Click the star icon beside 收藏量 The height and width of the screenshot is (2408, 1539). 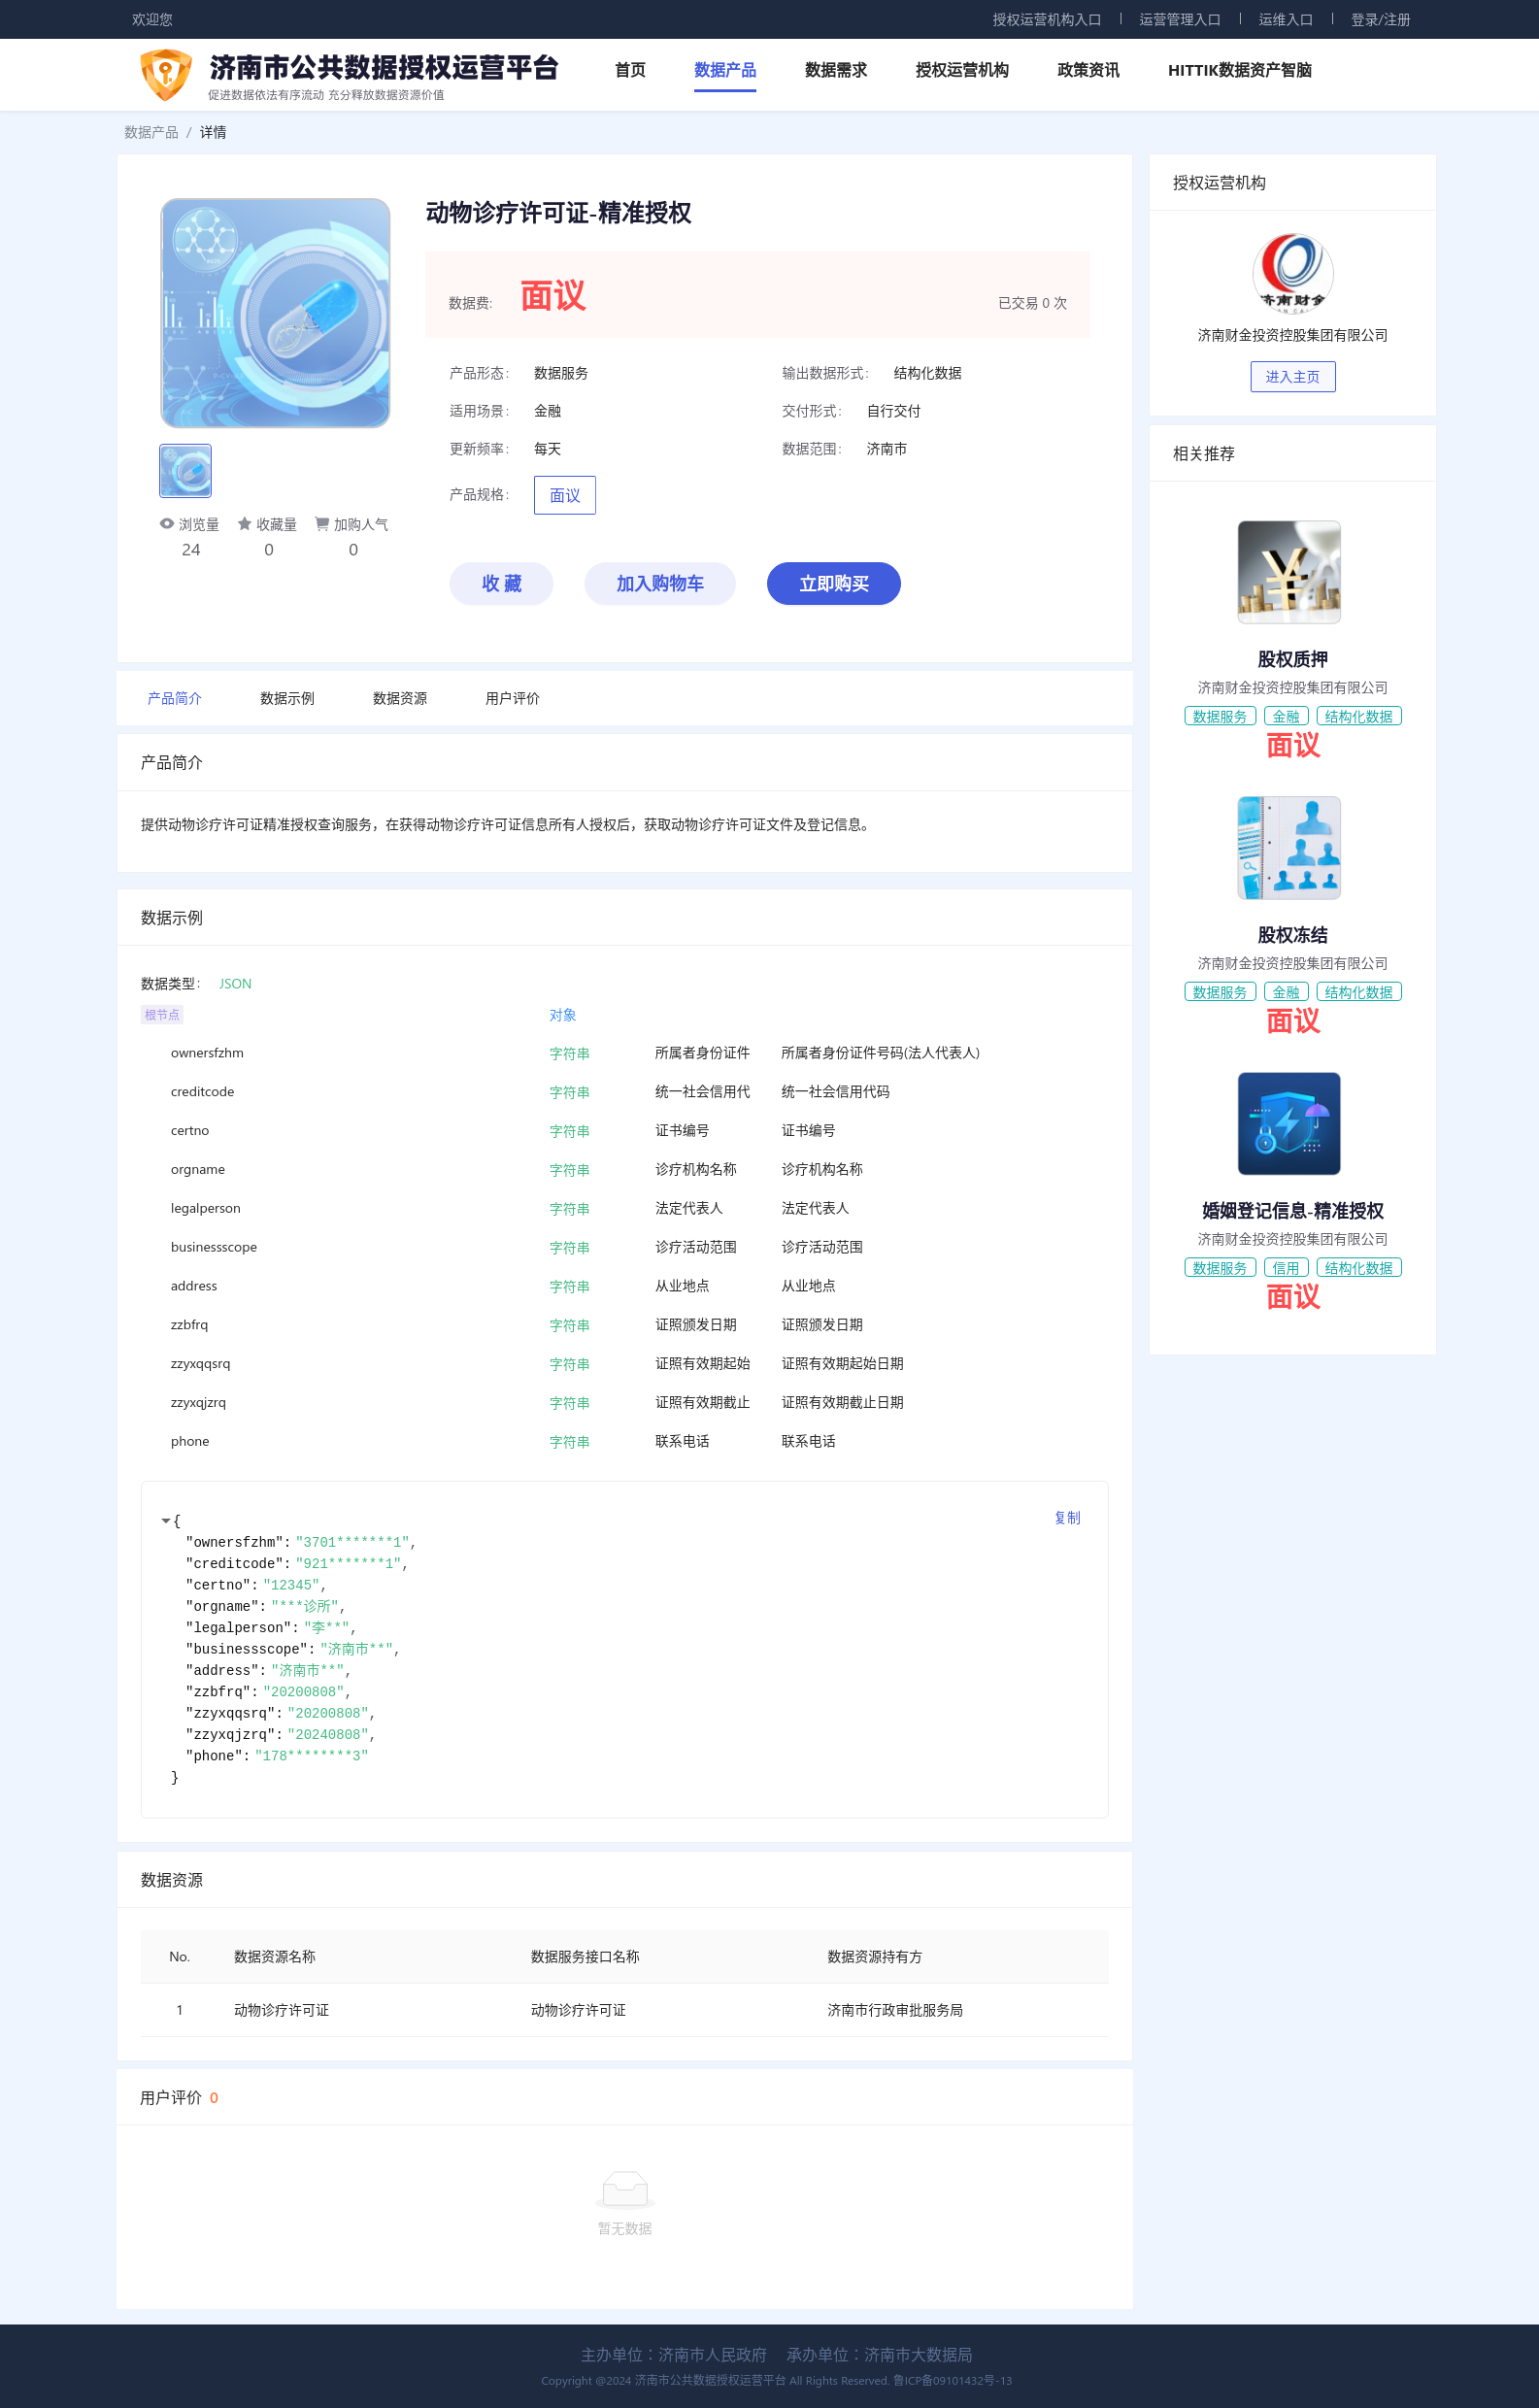(244, 524)
